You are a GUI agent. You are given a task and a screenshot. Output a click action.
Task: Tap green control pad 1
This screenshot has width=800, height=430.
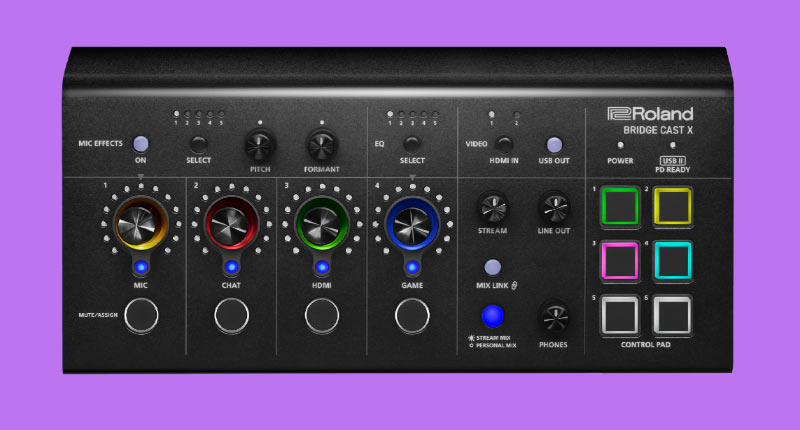[620, 207]
